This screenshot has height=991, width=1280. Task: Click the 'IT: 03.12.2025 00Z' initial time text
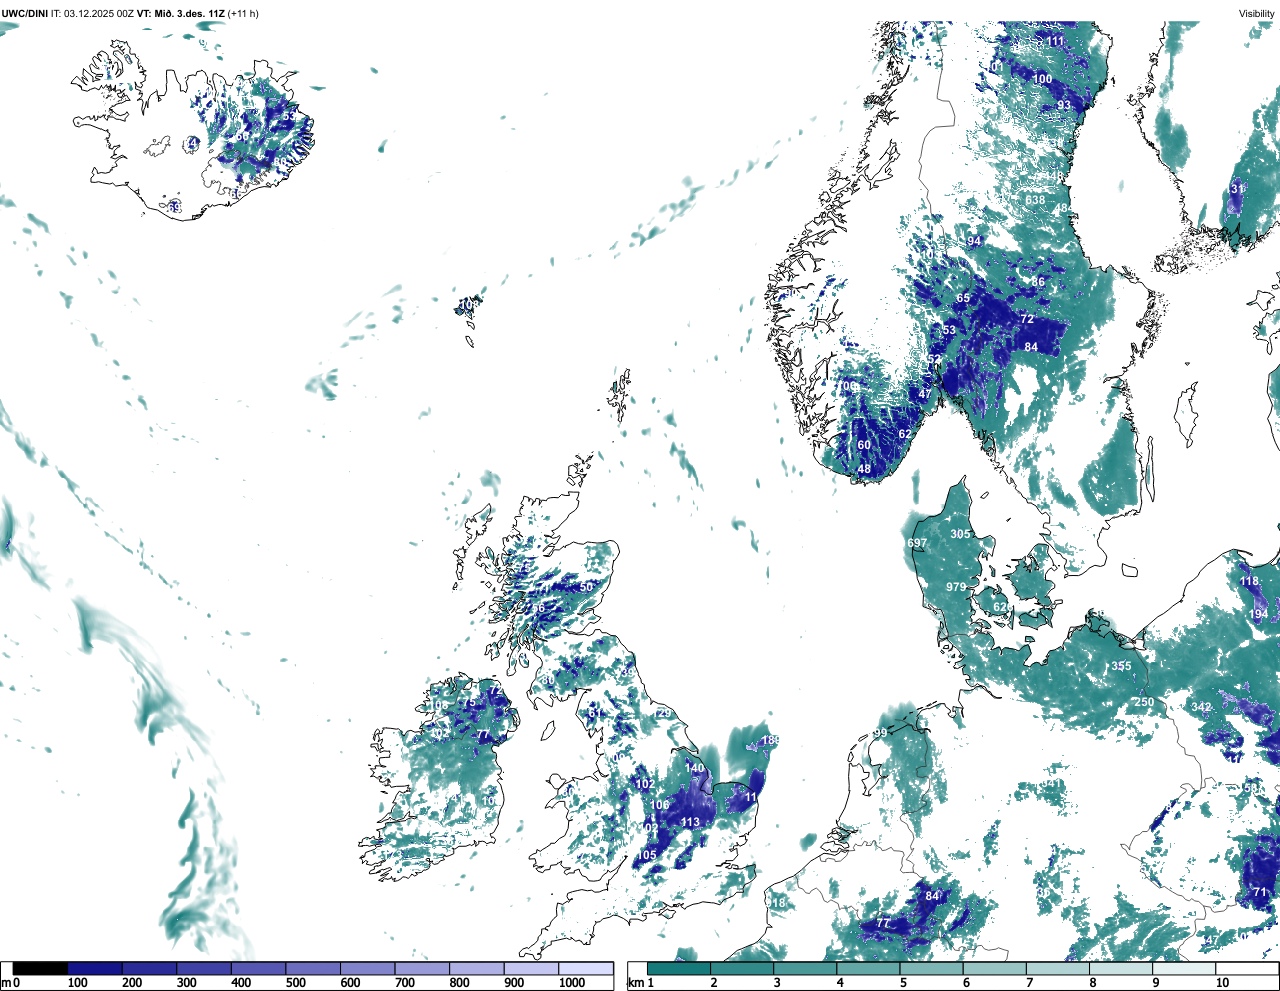coord(92,13)
